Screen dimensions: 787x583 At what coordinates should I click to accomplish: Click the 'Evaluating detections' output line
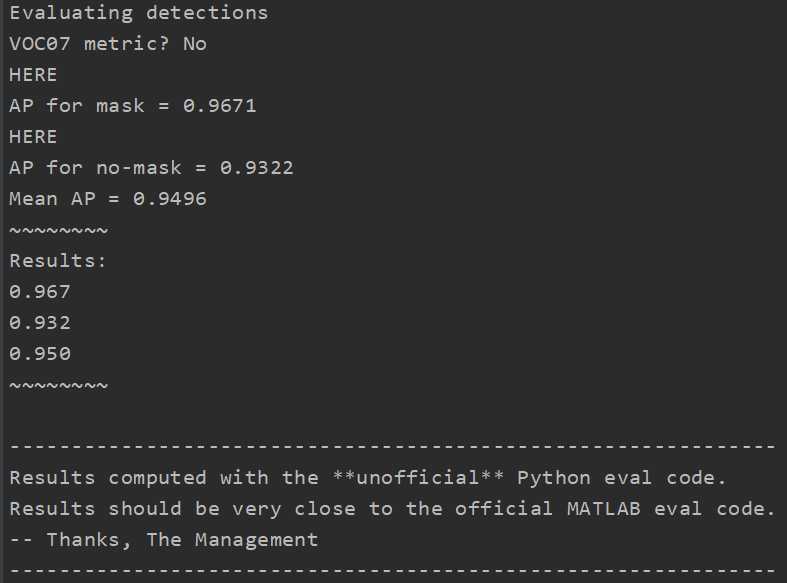click(x=138, y=13)
